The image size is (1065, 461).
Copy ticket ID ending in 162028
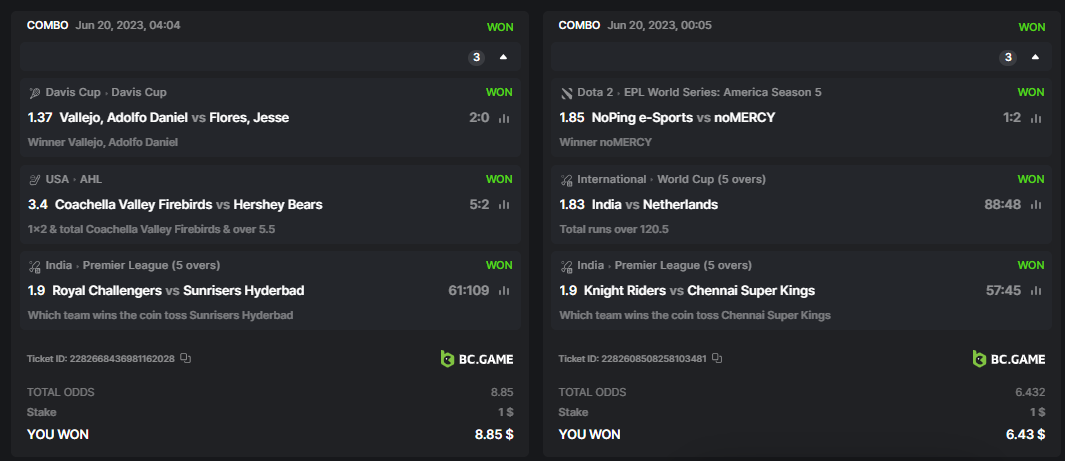[185, 358]
